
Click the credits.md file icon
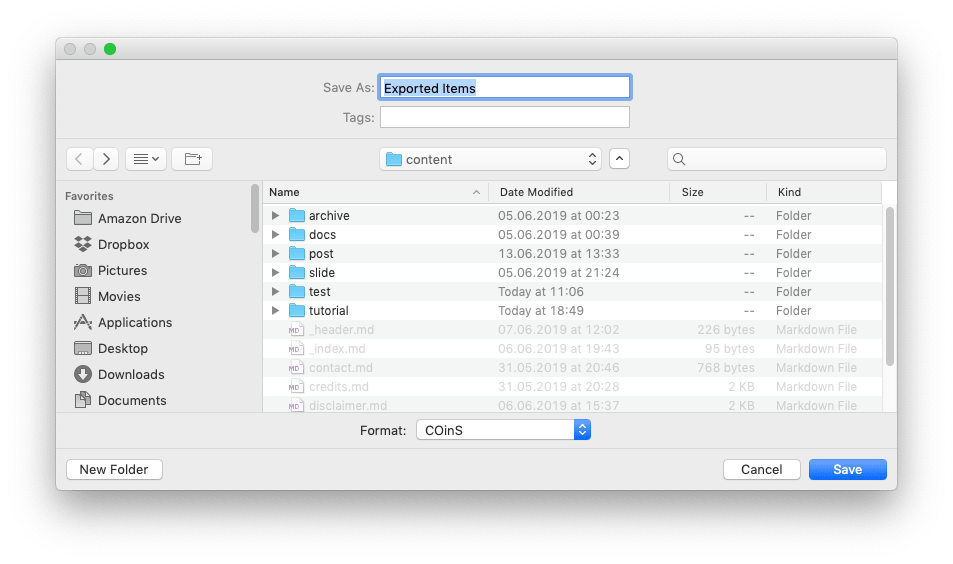click(x=296, y=387)
